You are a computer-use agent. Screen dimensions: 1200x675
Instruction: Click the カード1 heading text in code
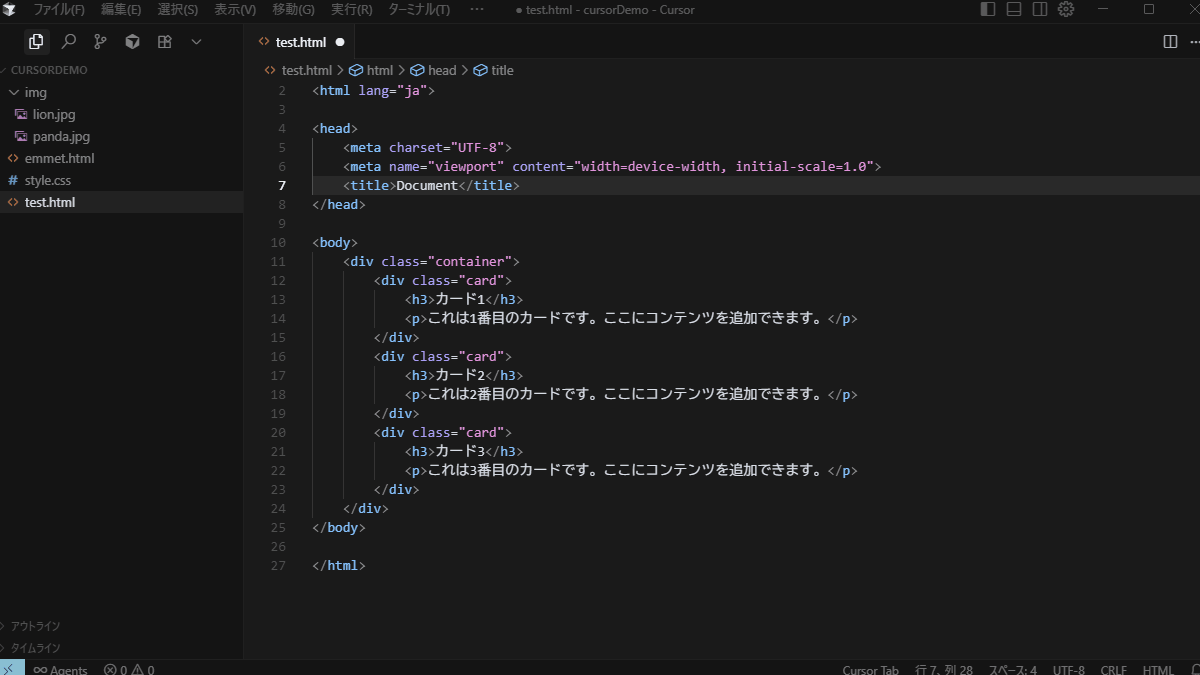click(460, 300)
